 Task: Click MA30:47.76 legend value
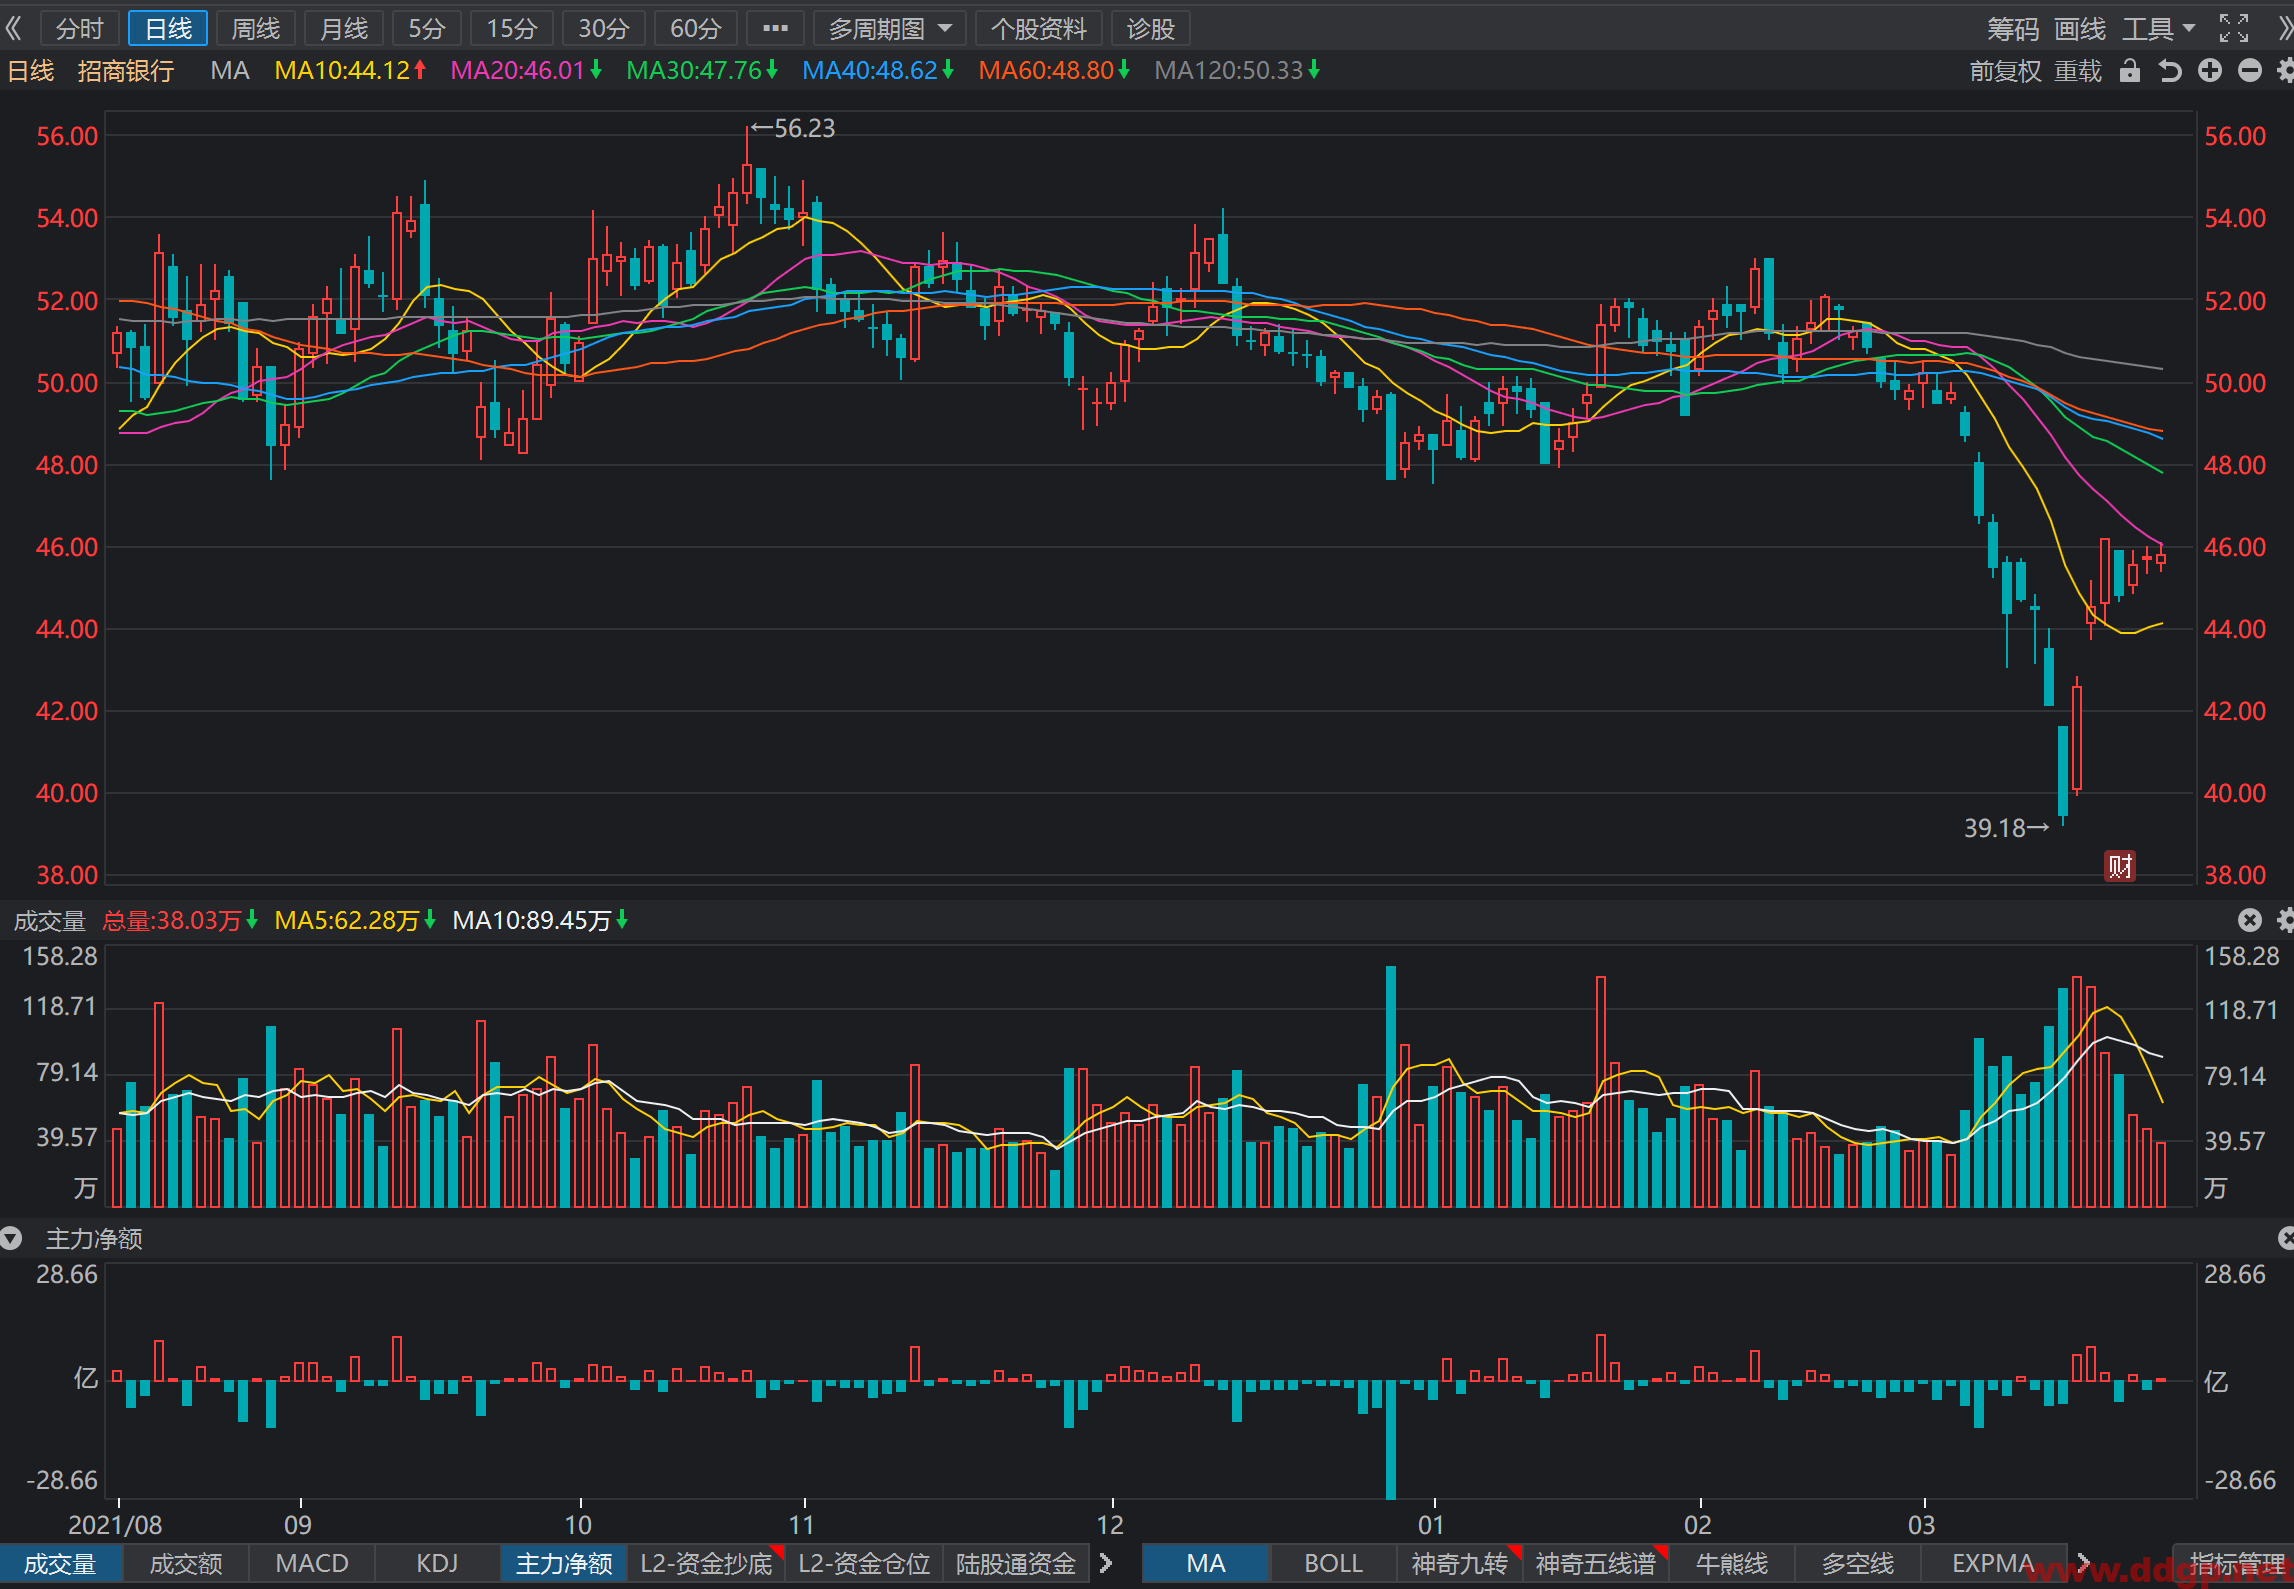point(694,71)
